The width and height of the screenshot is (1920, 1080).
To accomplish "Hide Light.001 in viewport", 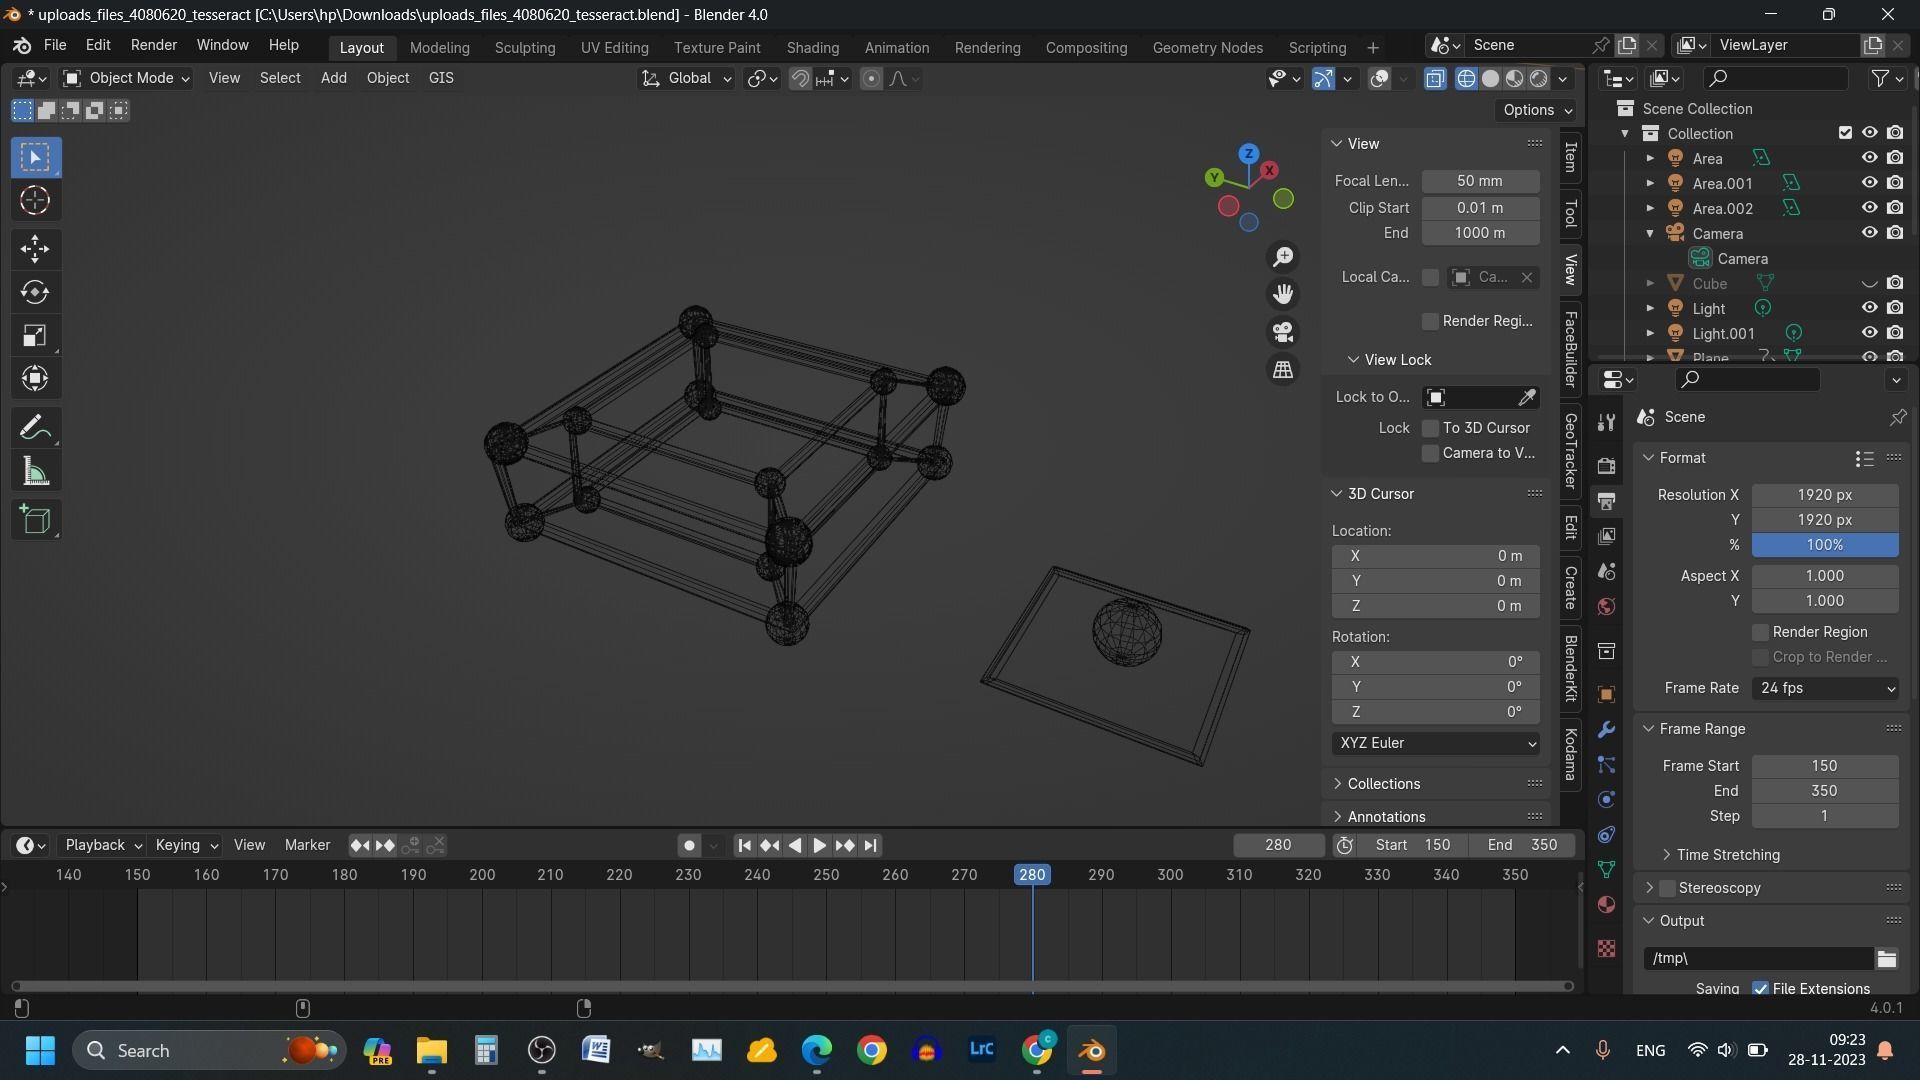I will 1869,333.
